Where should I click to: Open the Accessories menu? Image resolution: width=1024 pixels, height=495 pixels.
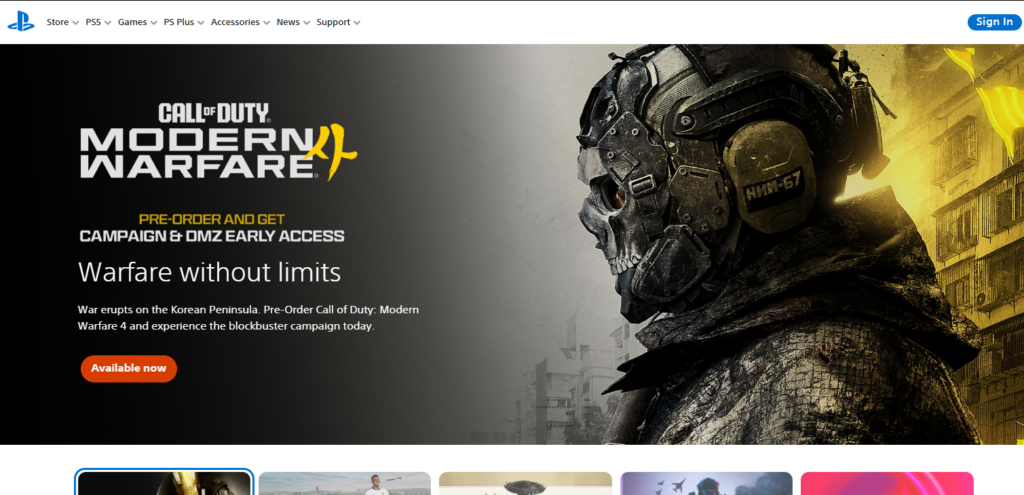point(235,22)
